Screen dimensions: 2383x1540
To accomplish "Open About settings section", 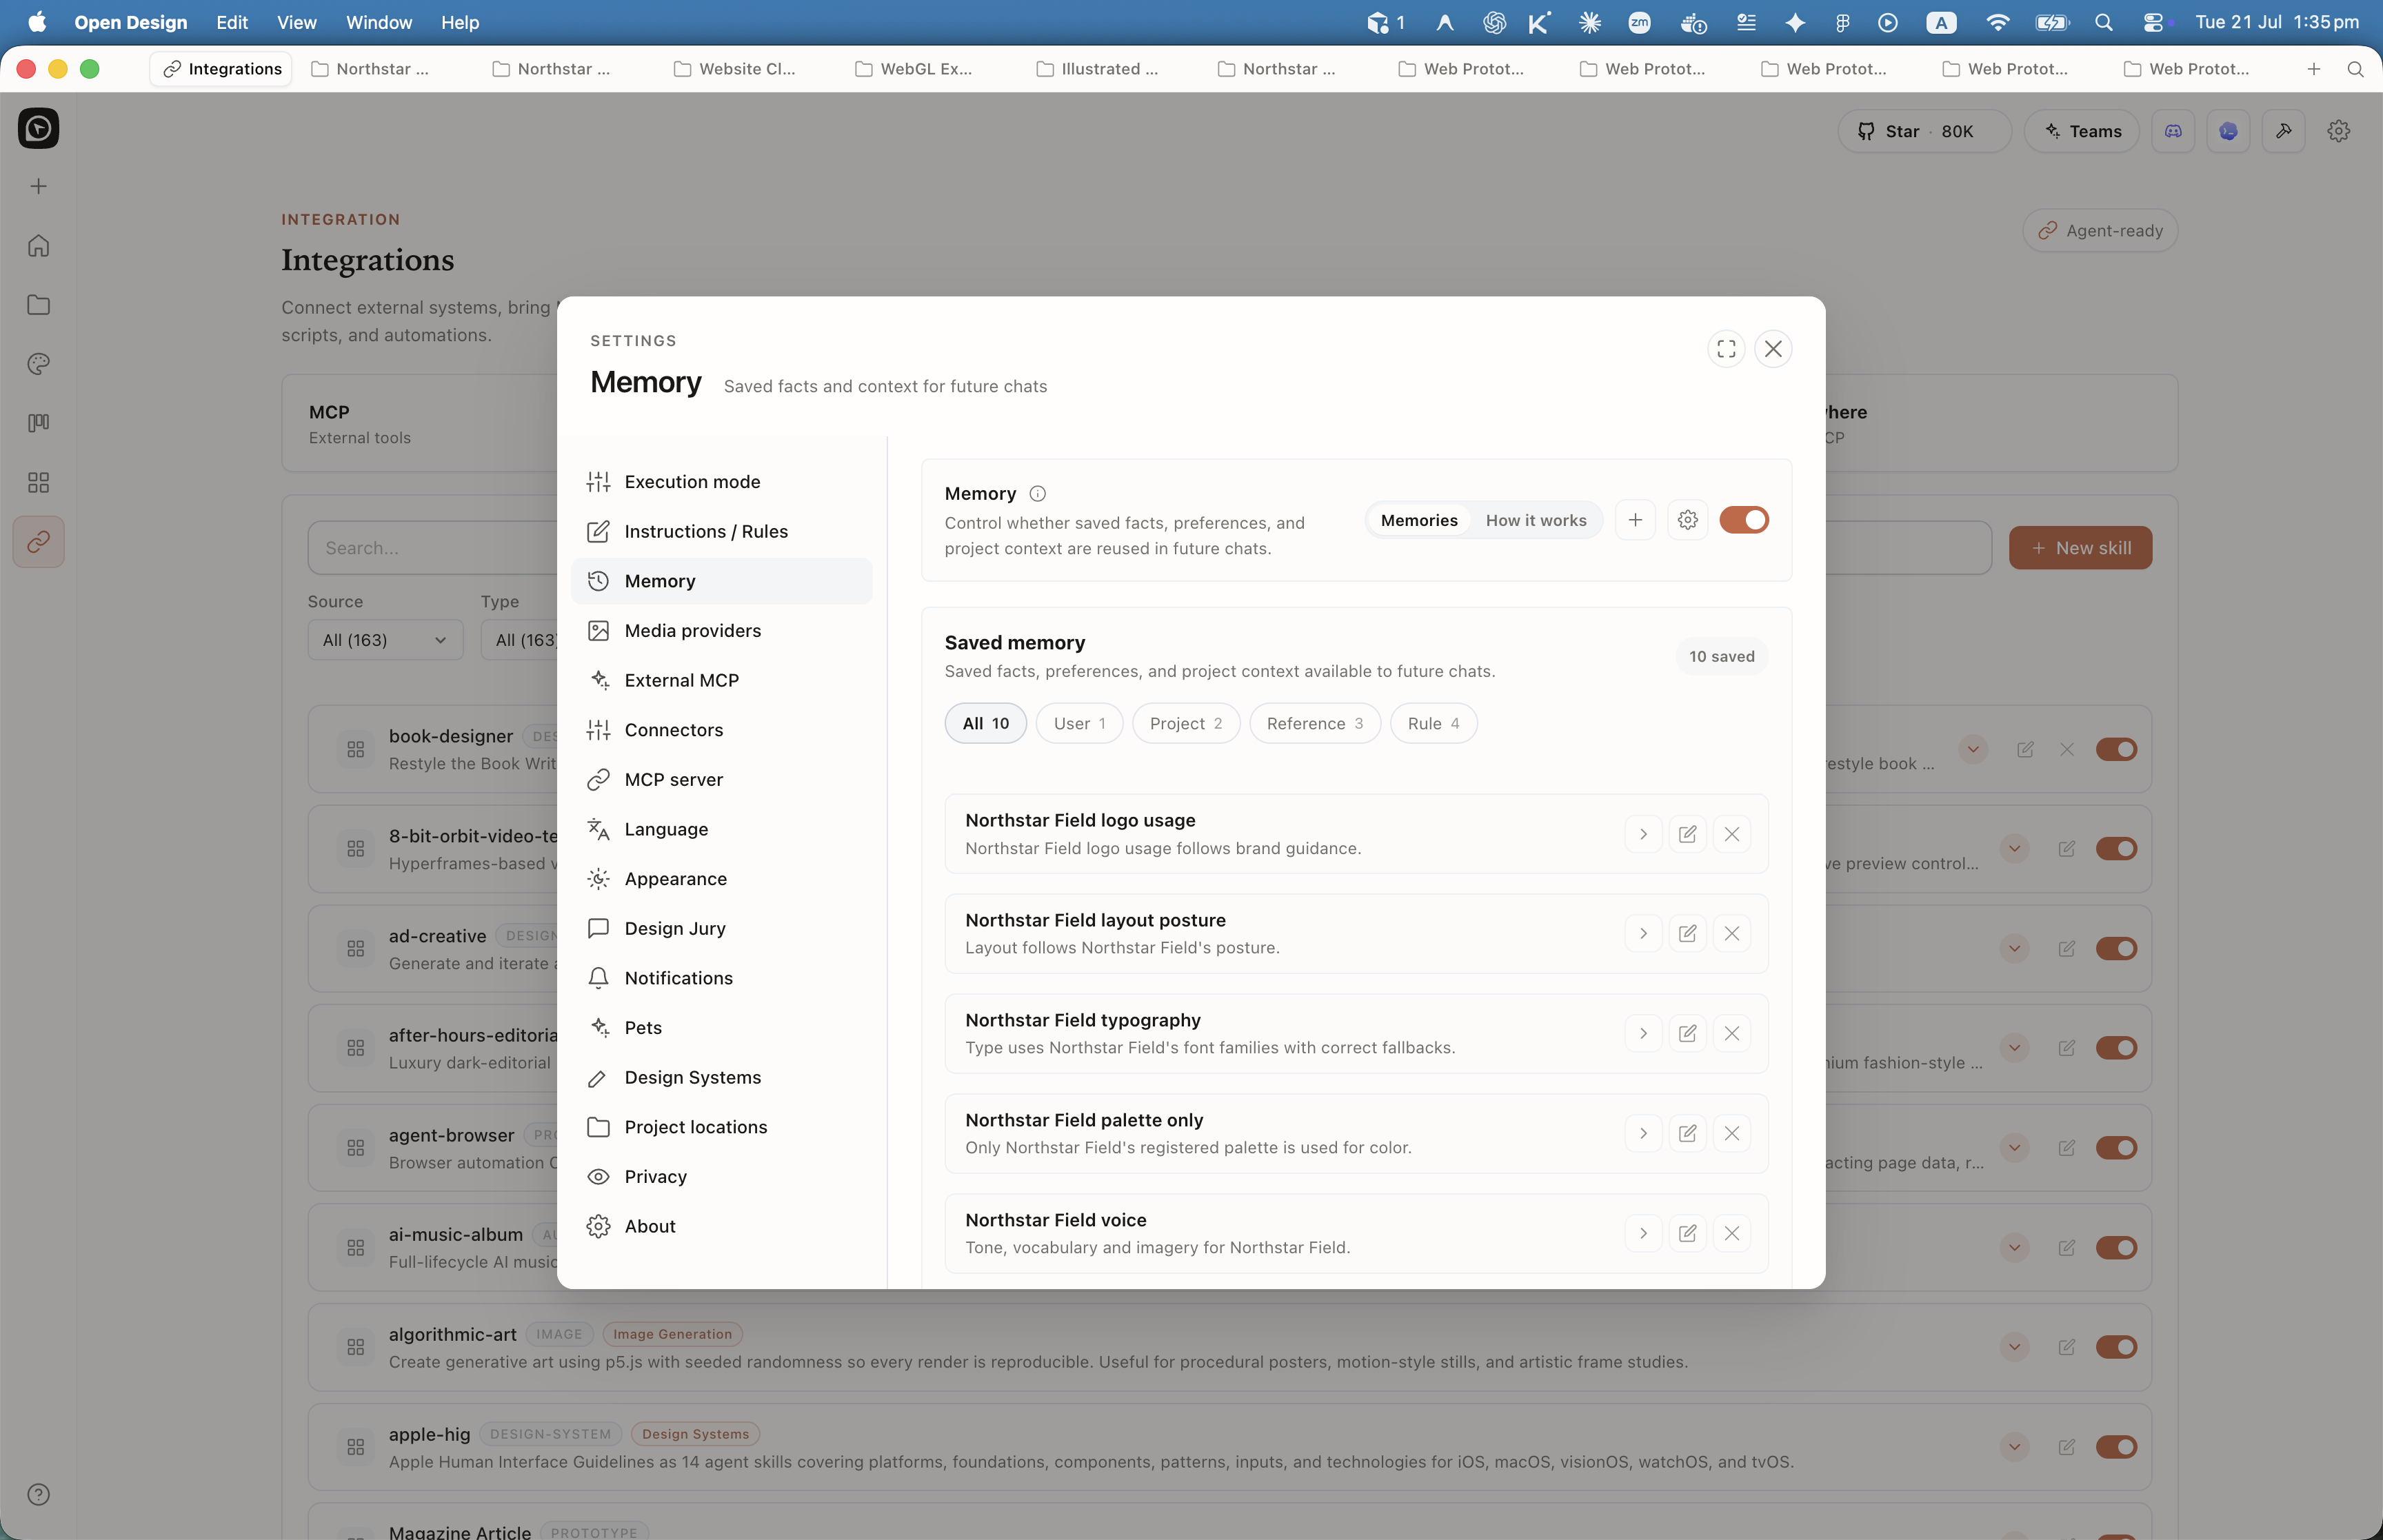I will point(721,1227).
